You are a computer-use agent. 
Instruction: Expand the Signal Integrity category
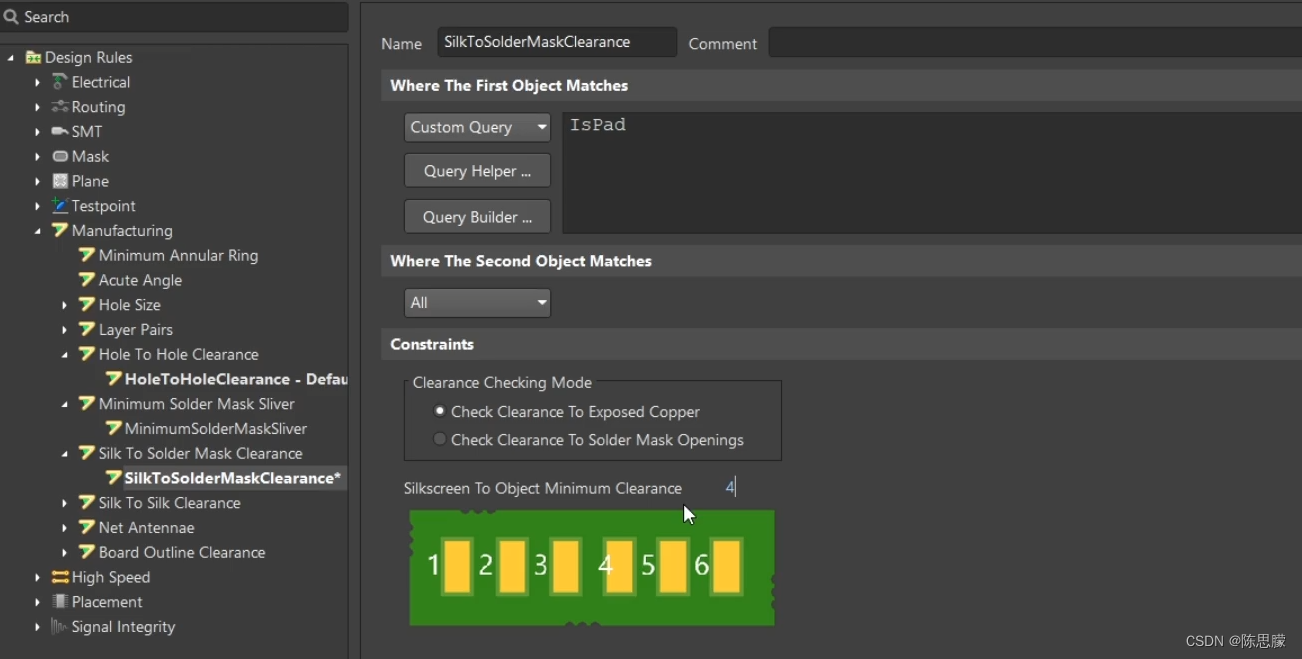point(38,627)
